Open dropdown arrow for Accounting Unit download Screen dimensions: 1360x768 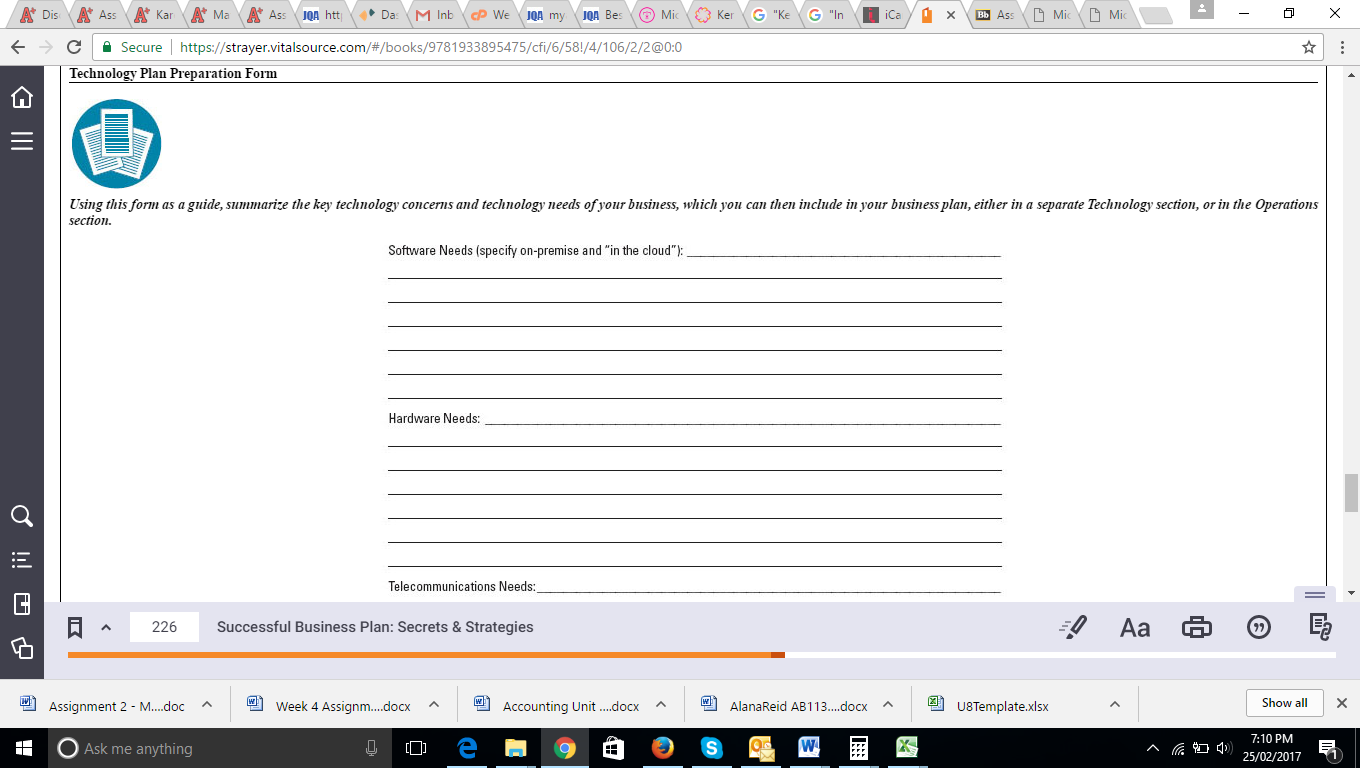pos(661,705)
